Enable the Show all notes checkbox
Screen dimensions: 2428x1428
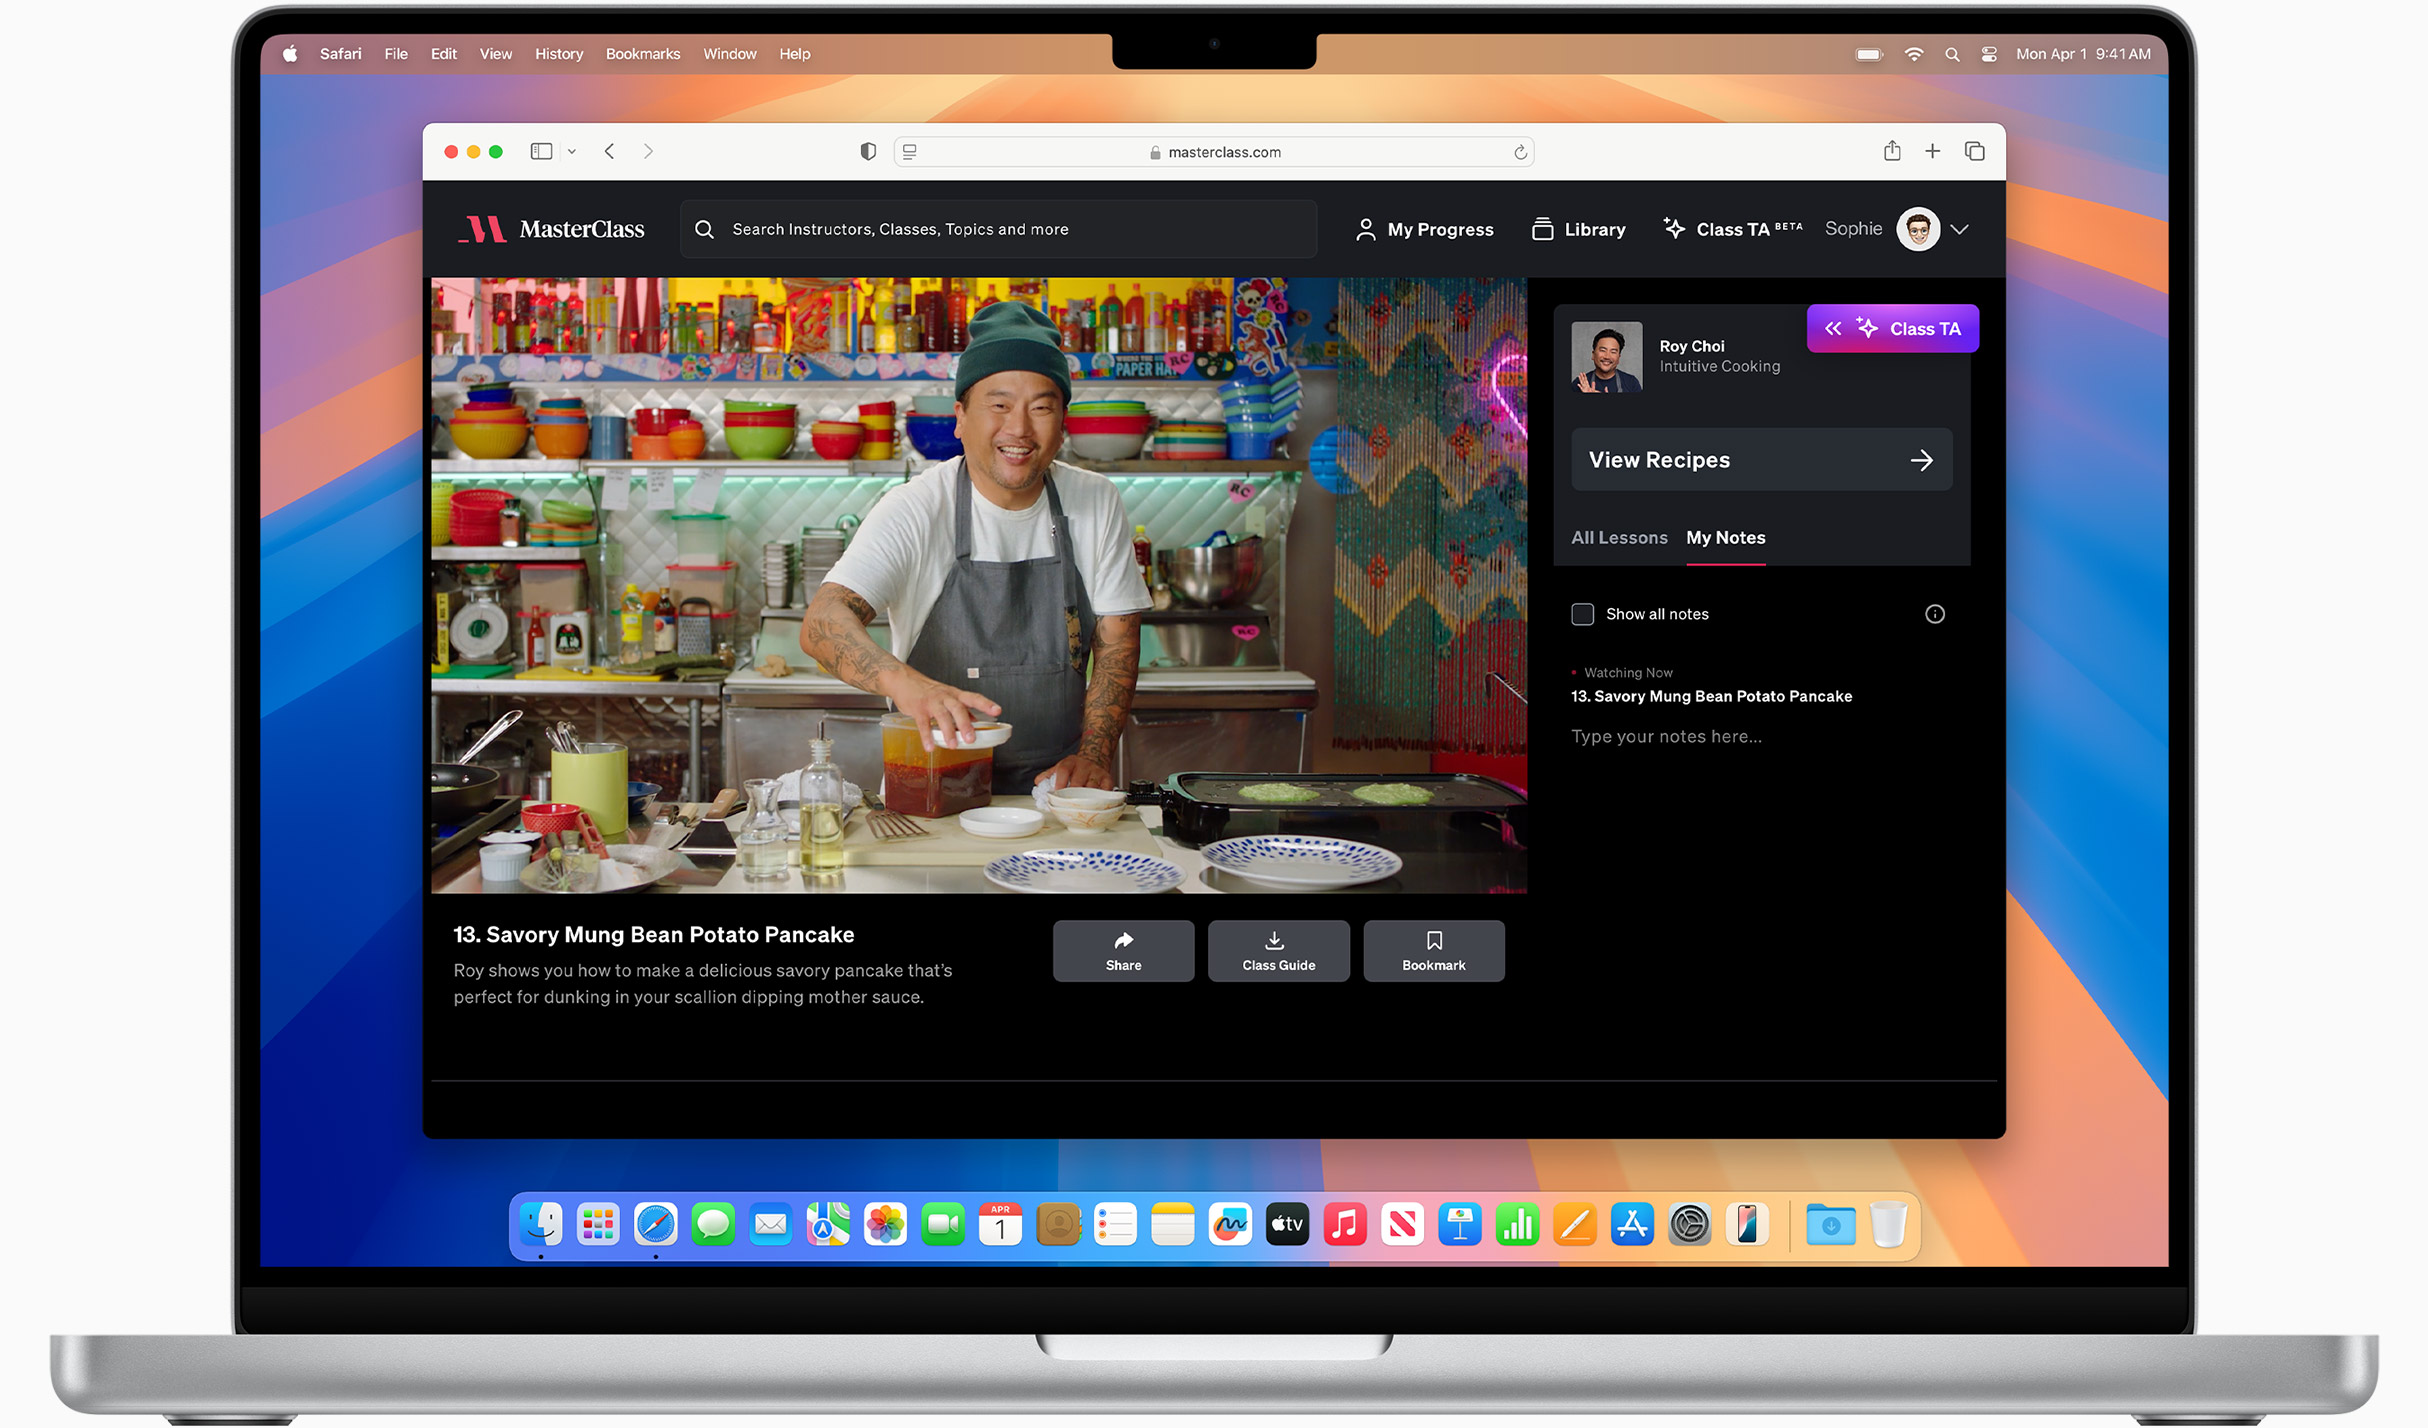point(1582,614)
